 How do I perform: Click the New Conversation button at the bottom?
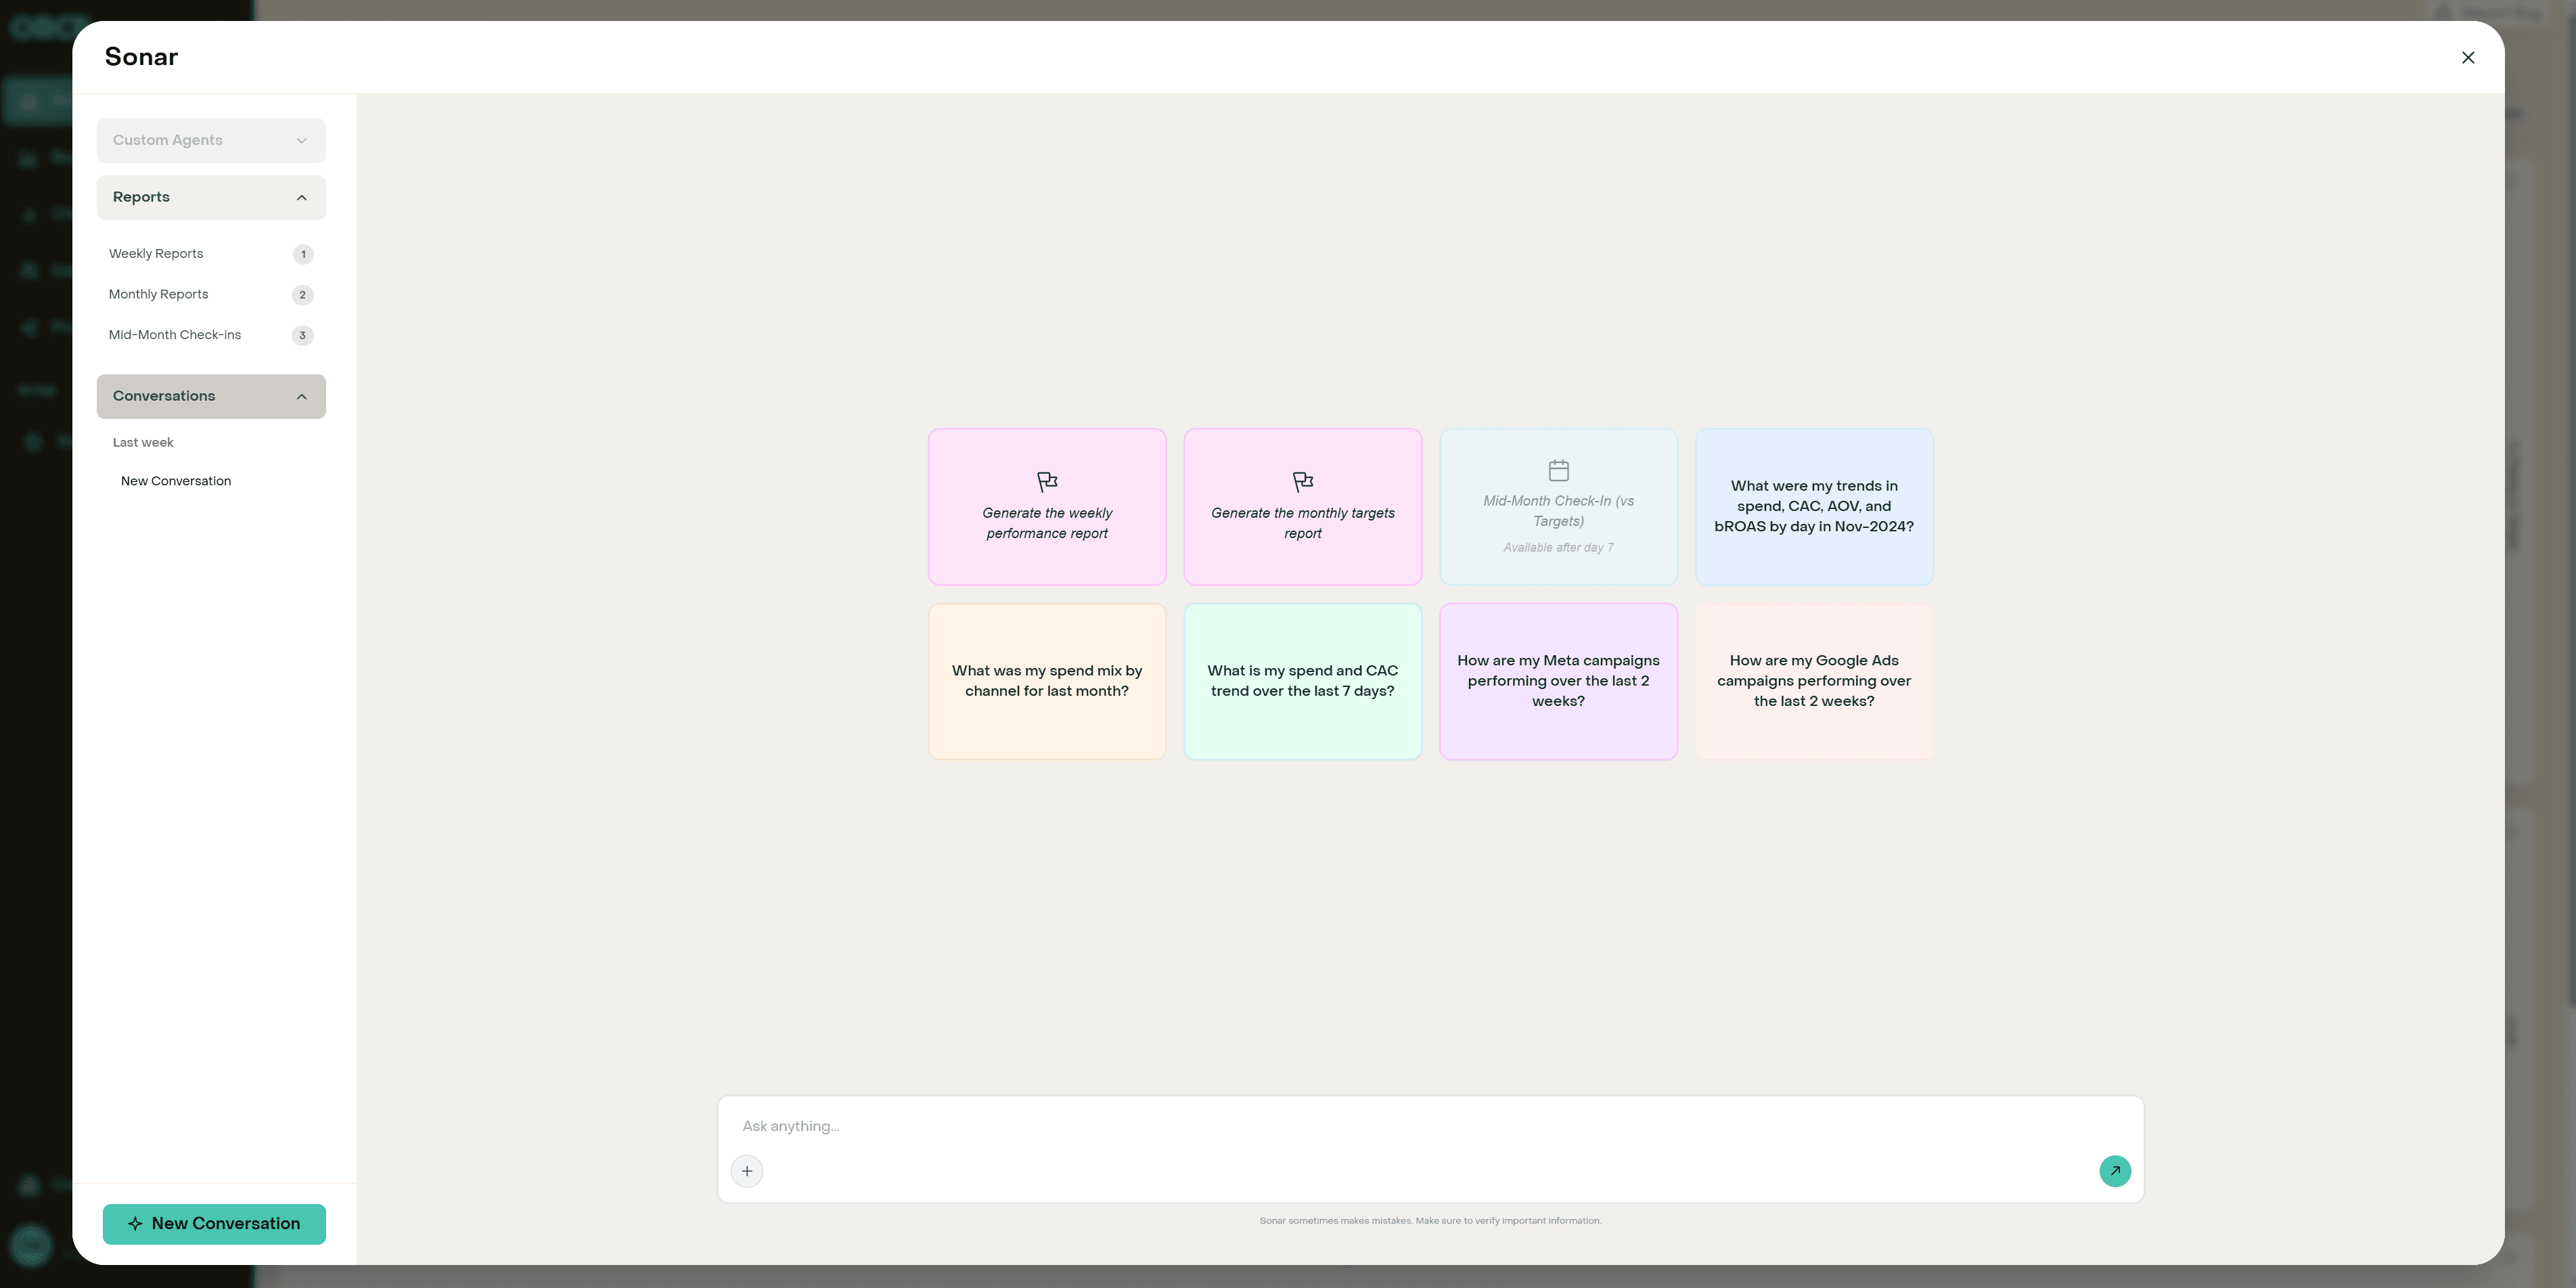pos(213,1223)
